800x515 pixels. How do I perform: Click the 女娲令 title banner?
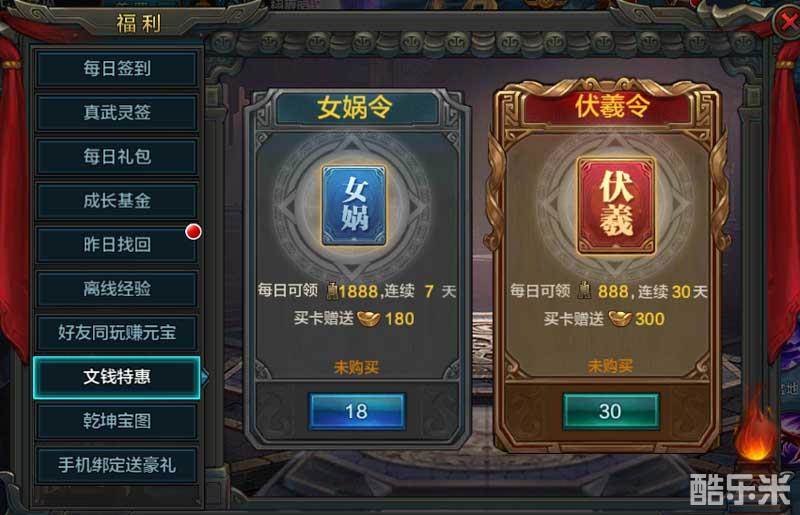(355, 108)
